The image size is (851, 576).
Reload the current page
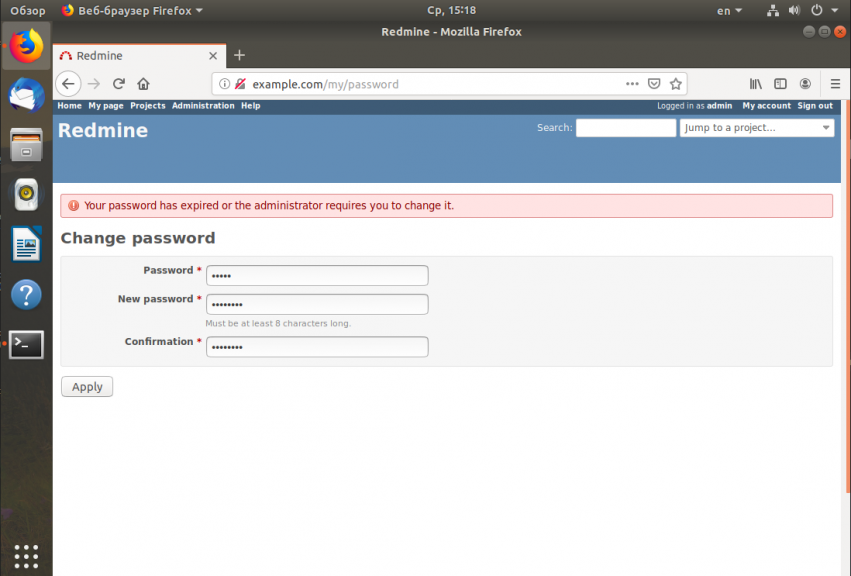[x=119, y=84]
